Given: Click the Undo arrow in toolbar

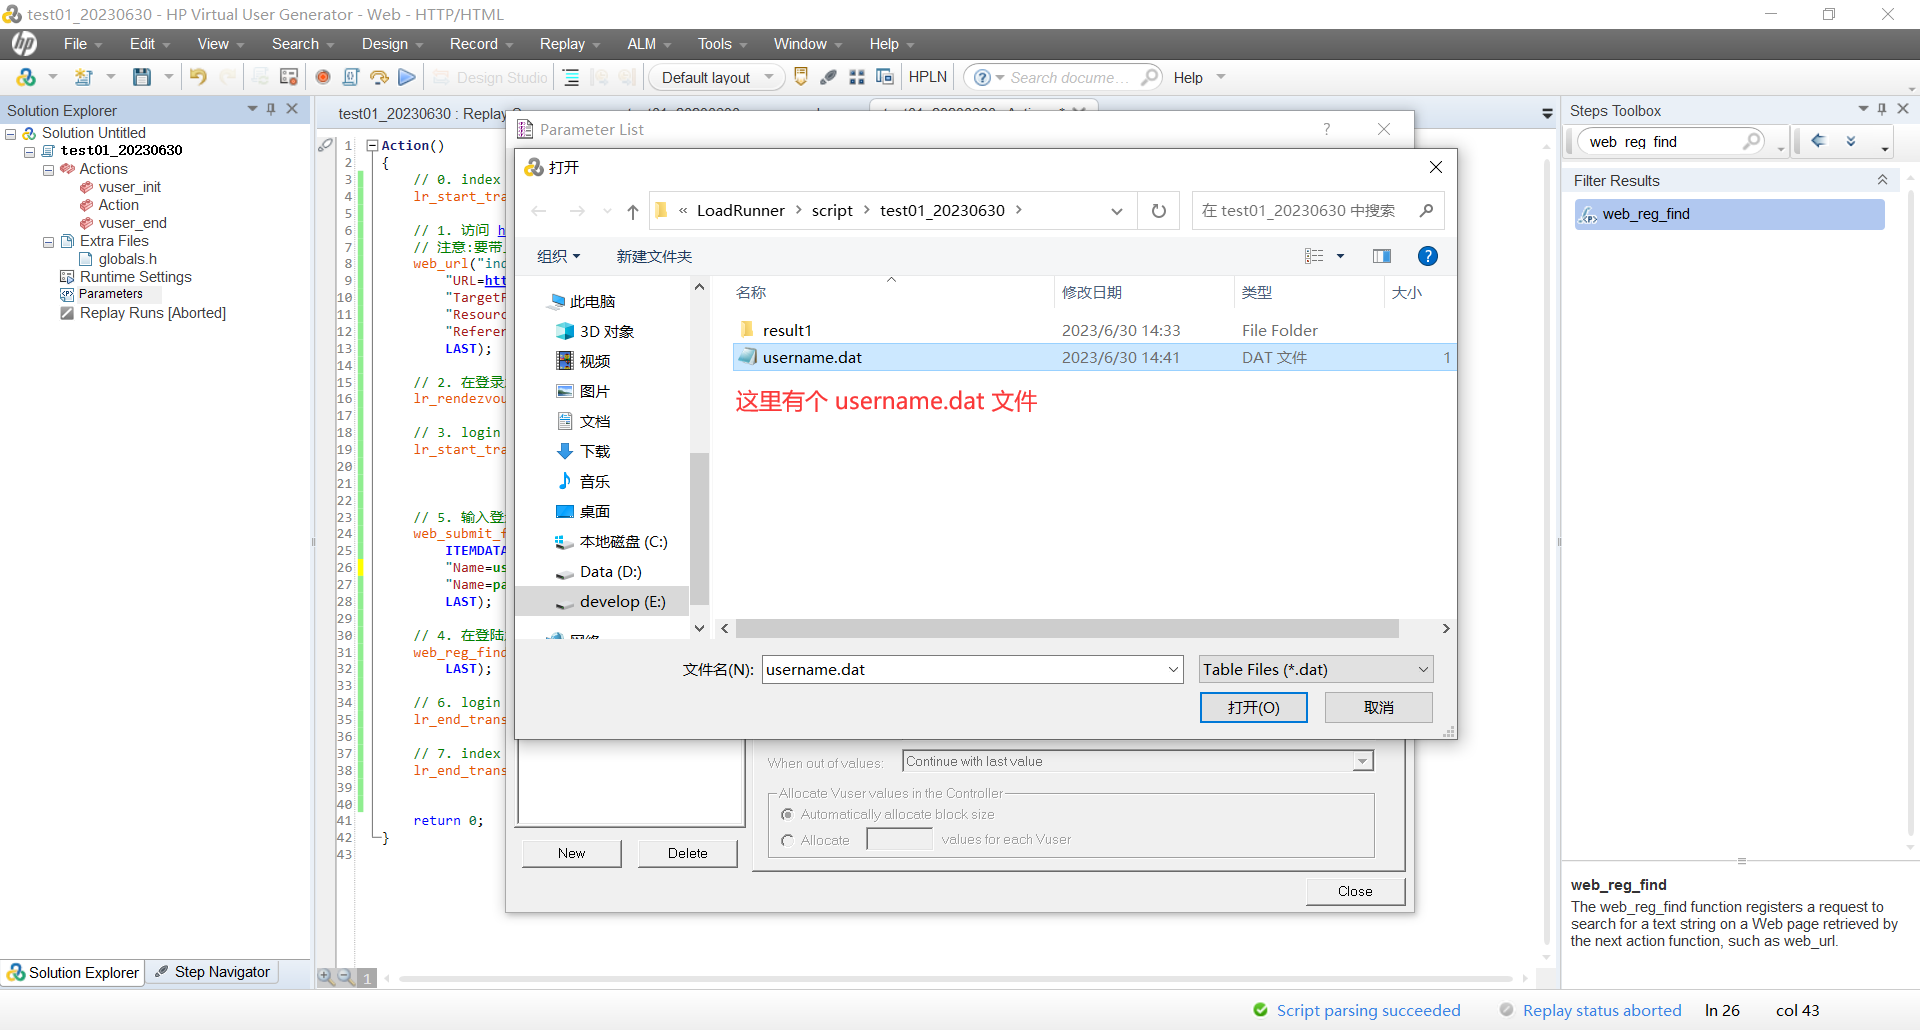Looking at the screenshot, I should pyautogui.click(x=198, y=77).
